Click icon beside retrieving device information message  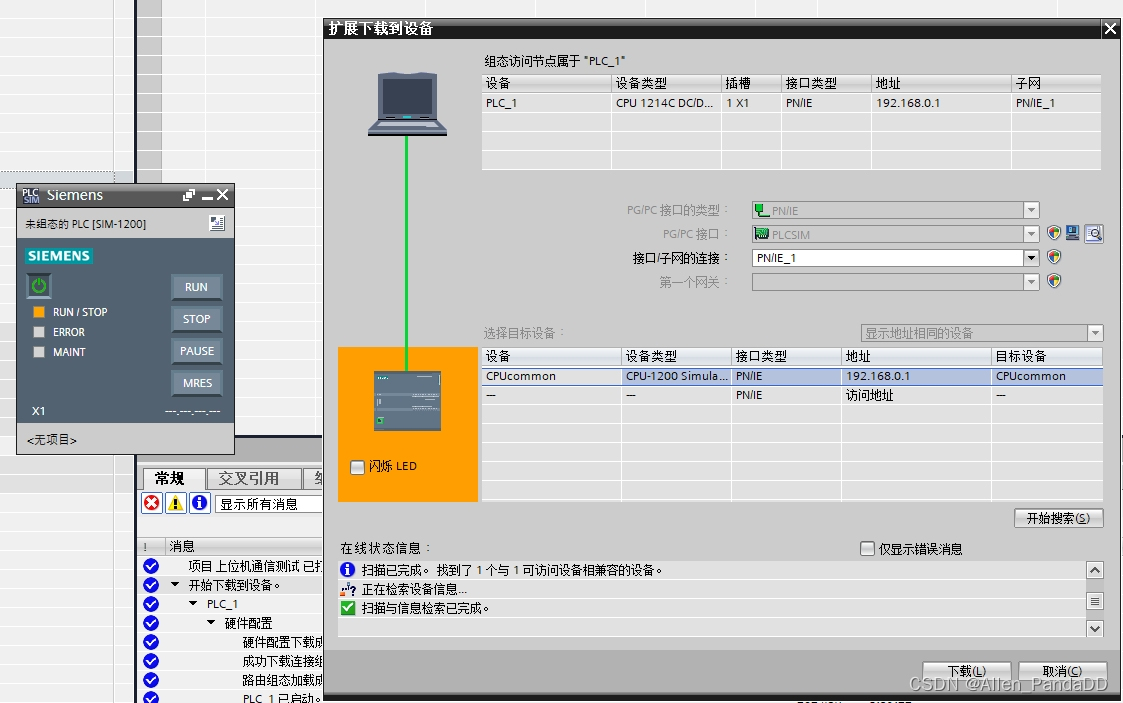[347, 589]
